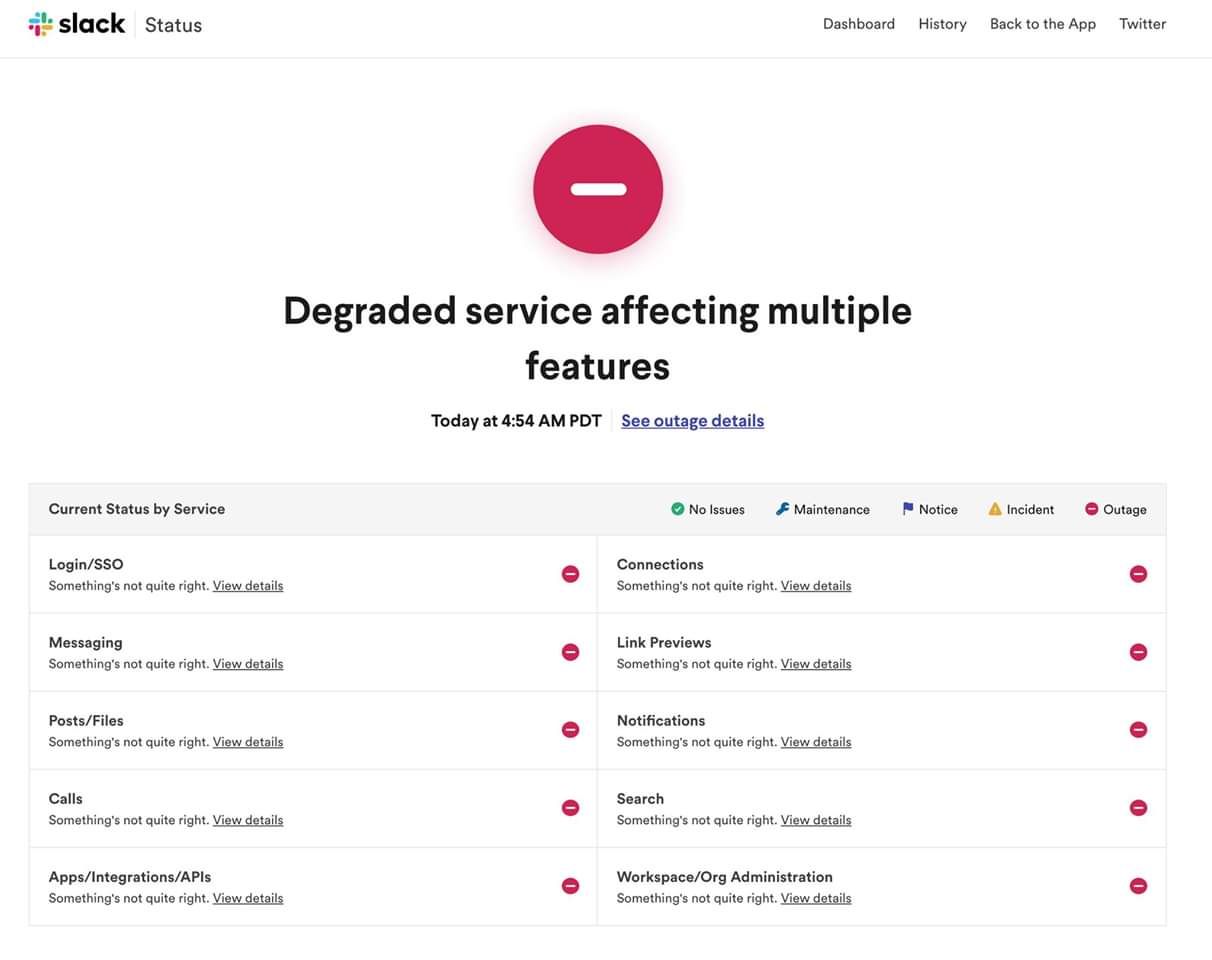This screenshot has height=960, width=1212.
Task: Click the Status label beside Slack logo
Action: point(173,25)
